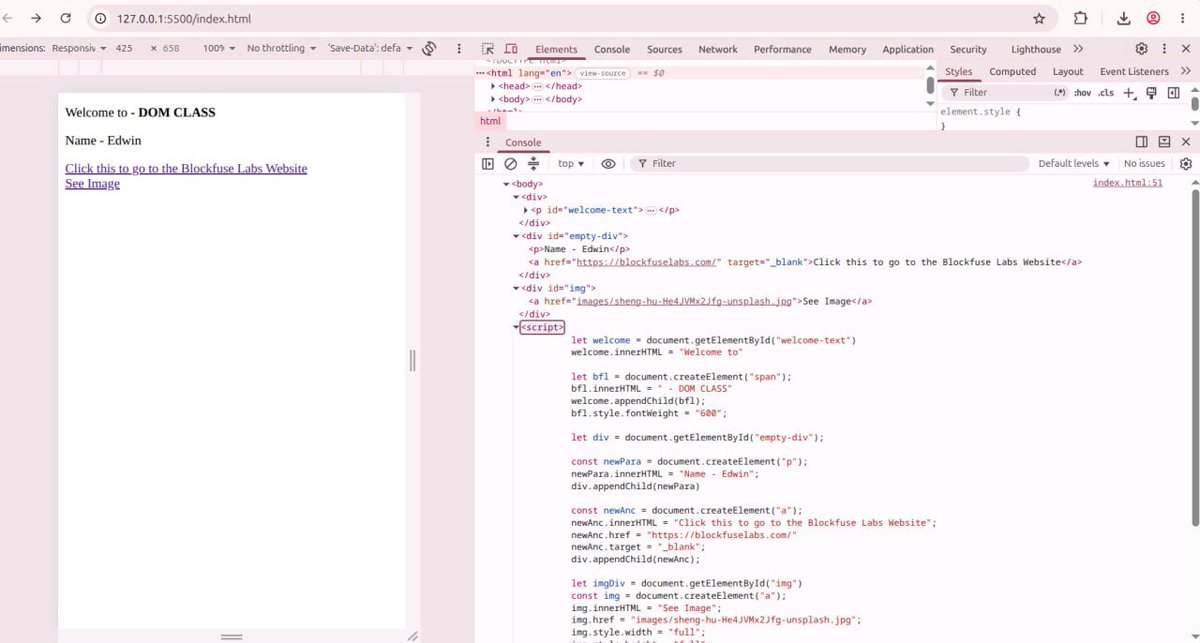
Task: Open the Chrome profile avatar
Action: pyautogui.click(x=1153, y=18)
